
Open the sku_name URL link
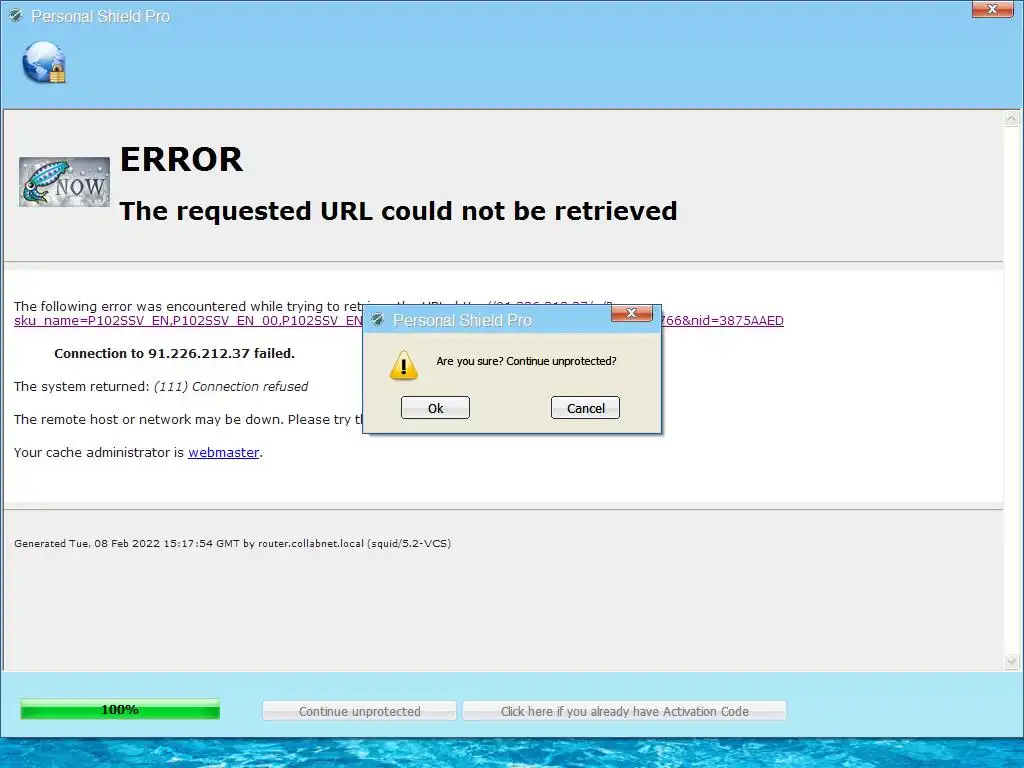coord(188,321)
